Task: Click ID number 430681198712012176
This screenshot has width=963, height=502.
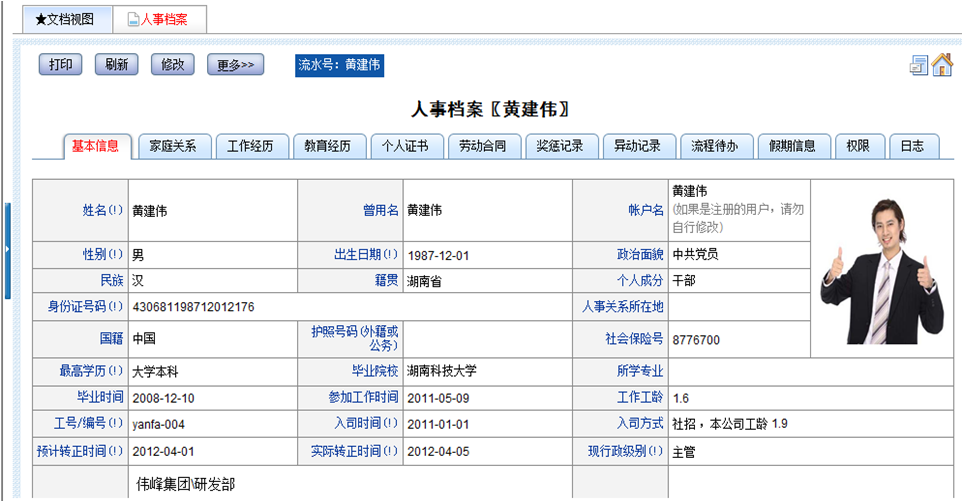Action: pos(193,307)
